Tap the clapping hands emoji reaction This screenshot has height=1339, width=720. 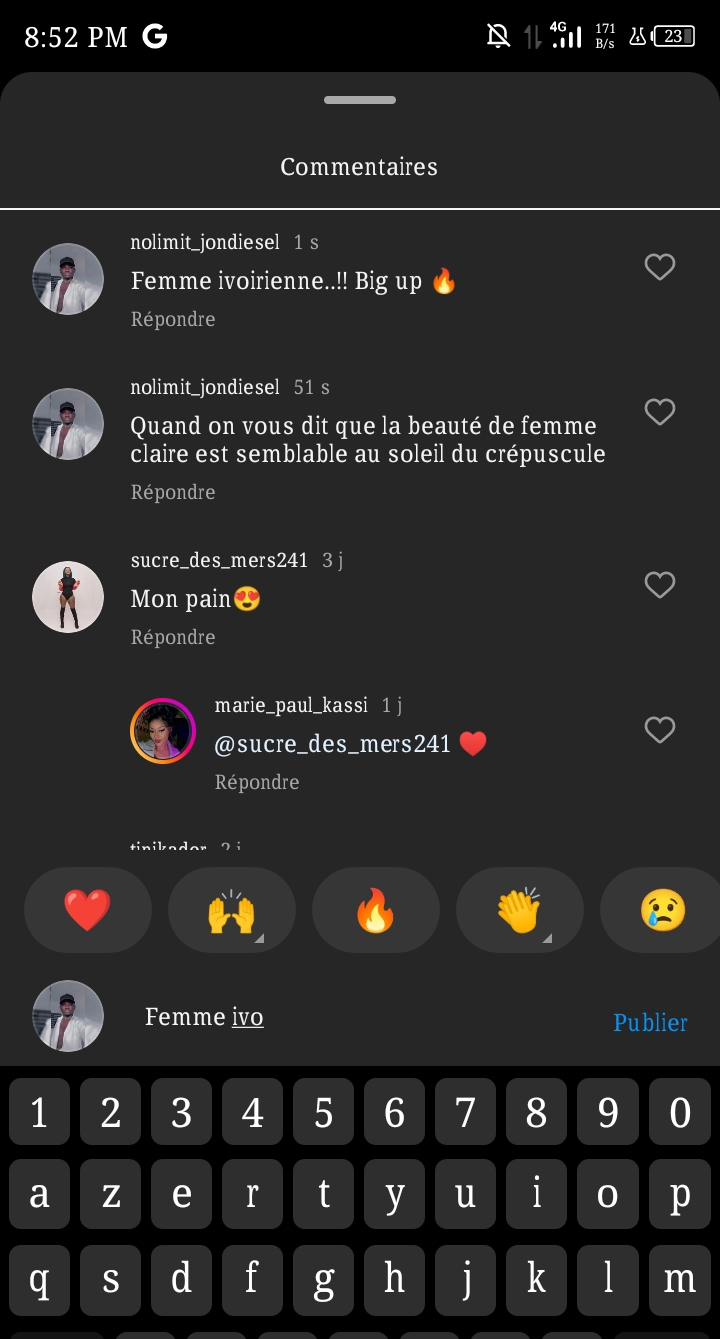[520, 910]
